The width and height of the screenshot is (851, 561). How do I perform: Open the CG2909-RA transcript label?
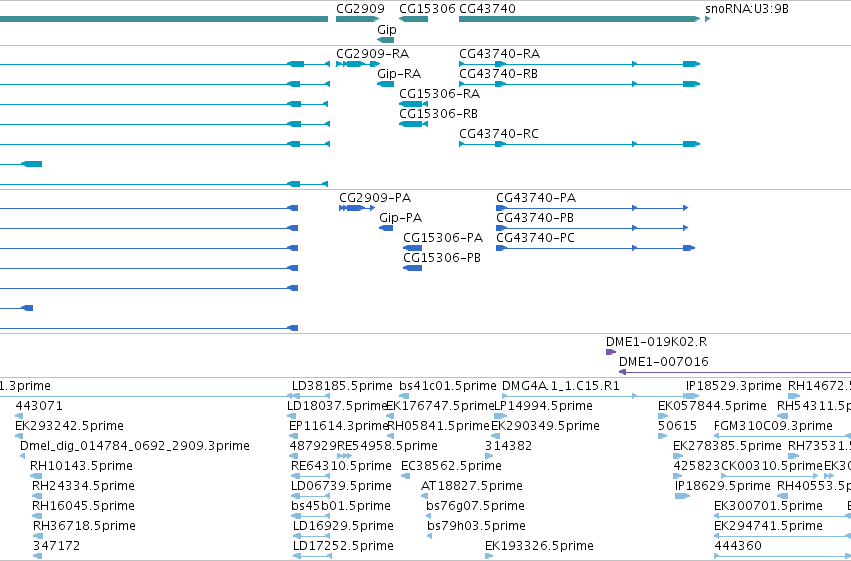372,54
